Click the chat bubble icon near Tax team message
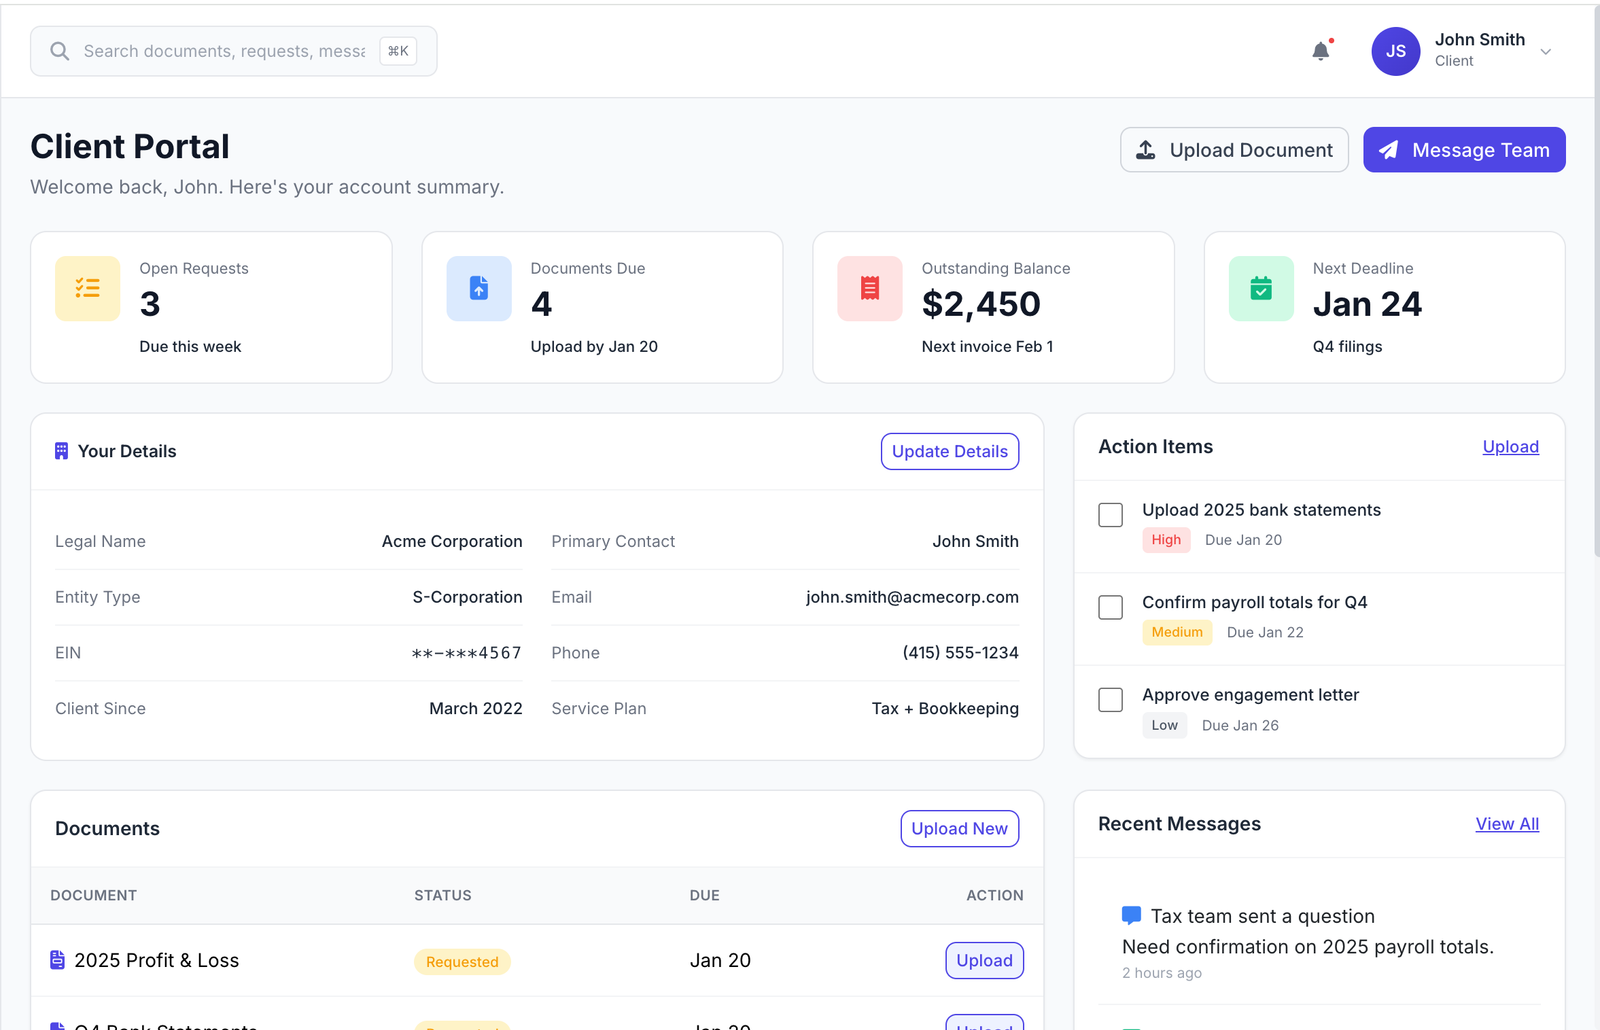The image size is (1600, 1030). point(1130,914)
